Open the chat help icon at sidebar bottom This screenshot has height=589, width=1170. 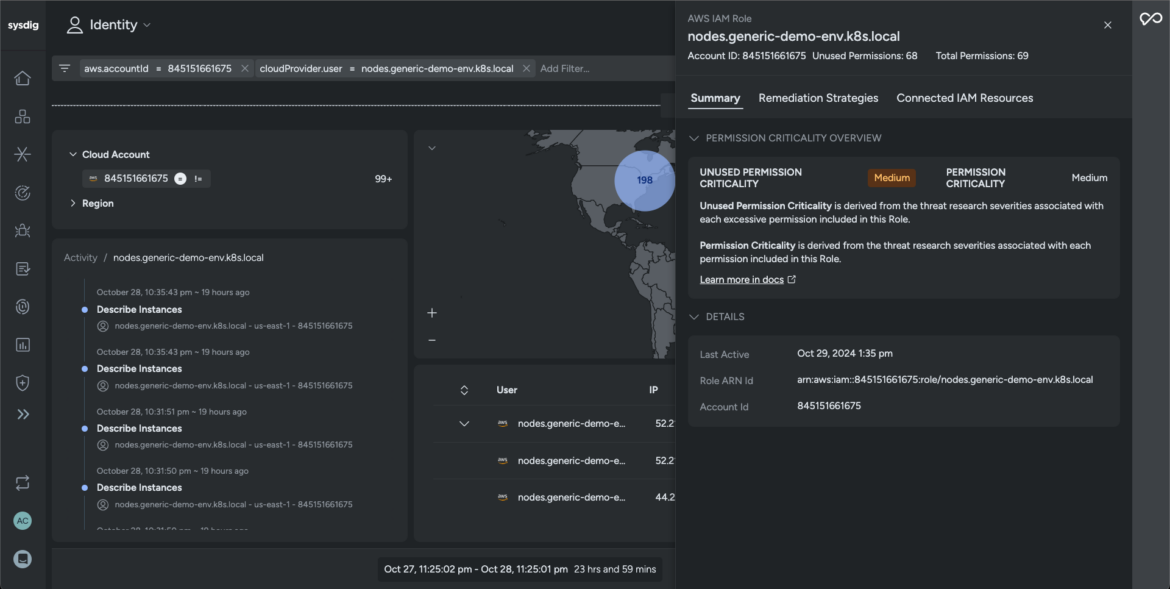[x=22, y=558]
